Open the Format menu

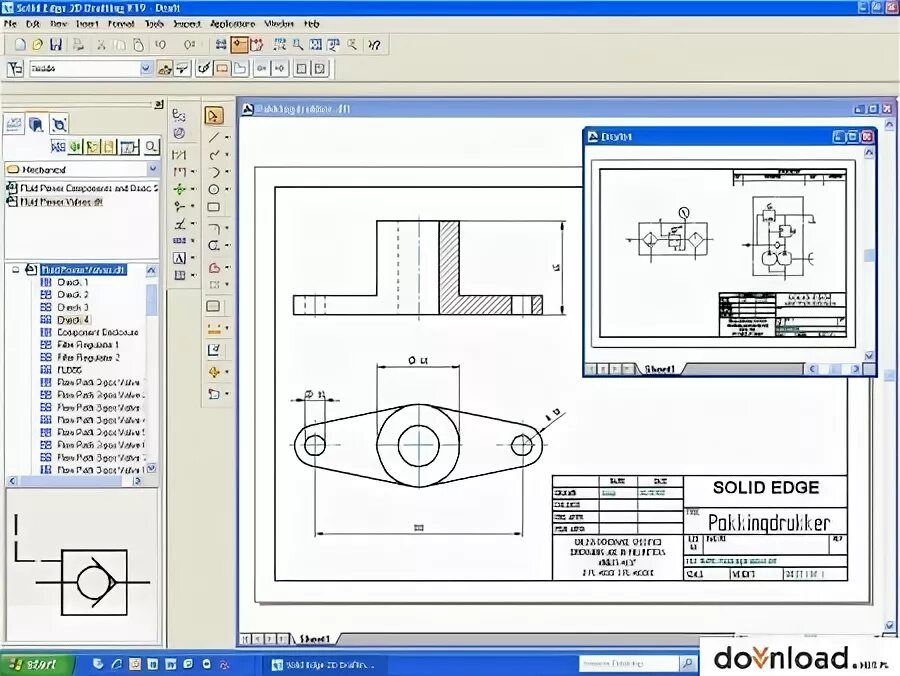121,24
